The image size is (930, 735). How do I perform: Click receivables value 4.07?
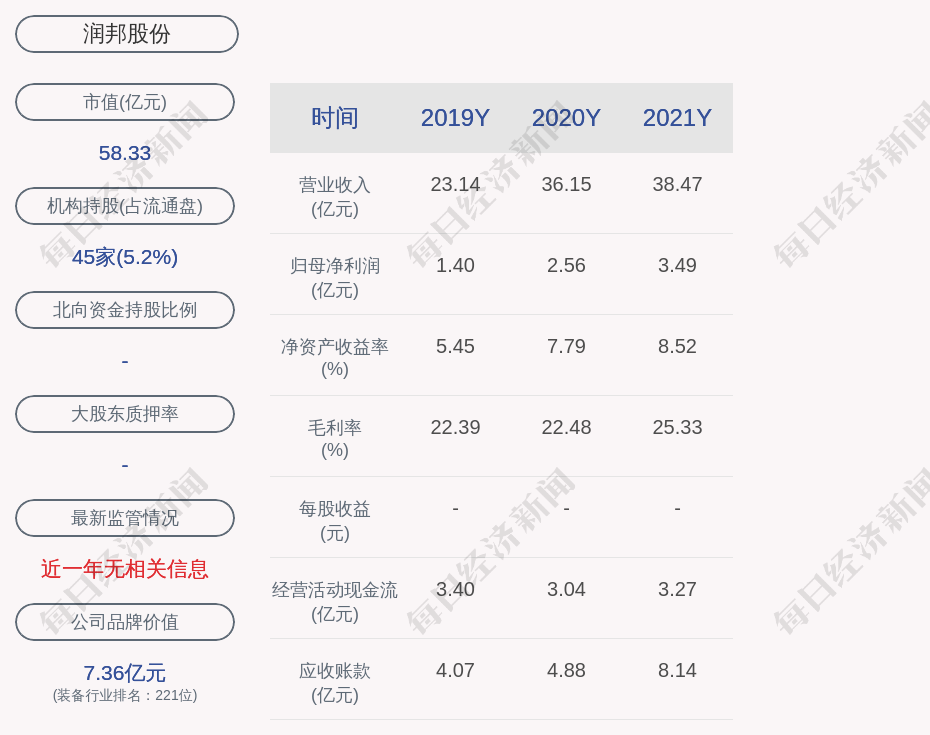456,670
